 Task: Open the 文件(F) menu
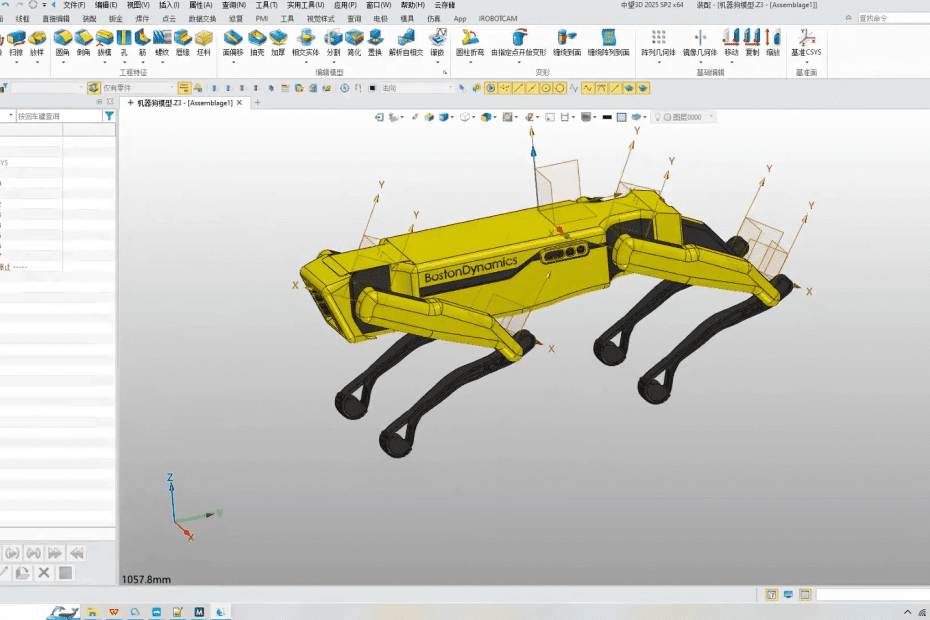[x=74, y=5]
